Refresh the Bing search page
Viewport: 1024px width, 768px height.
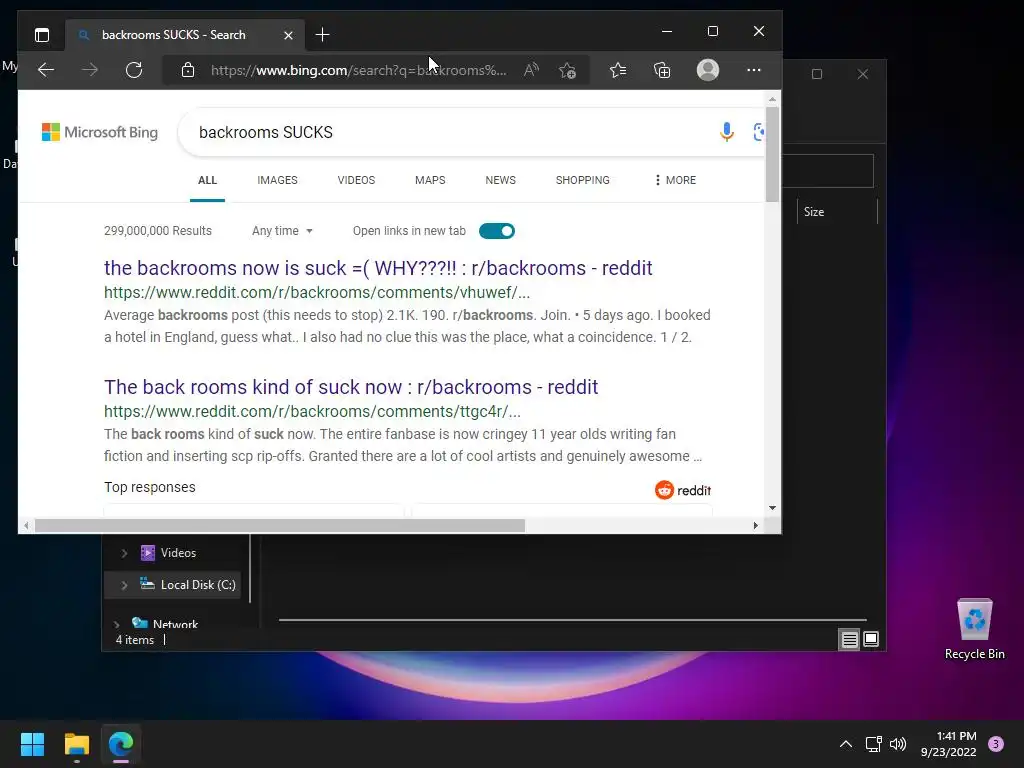coord(134,70)
